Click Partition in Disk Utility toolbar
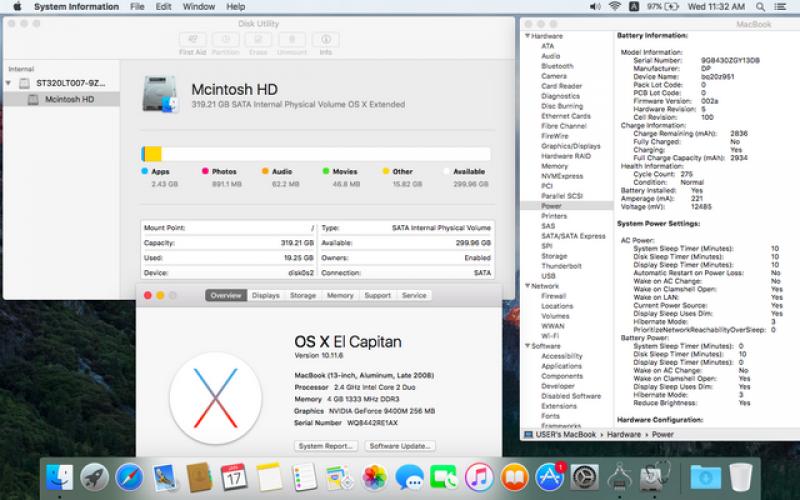Screen dimensions: 800x500 click(x=226, y=44)
